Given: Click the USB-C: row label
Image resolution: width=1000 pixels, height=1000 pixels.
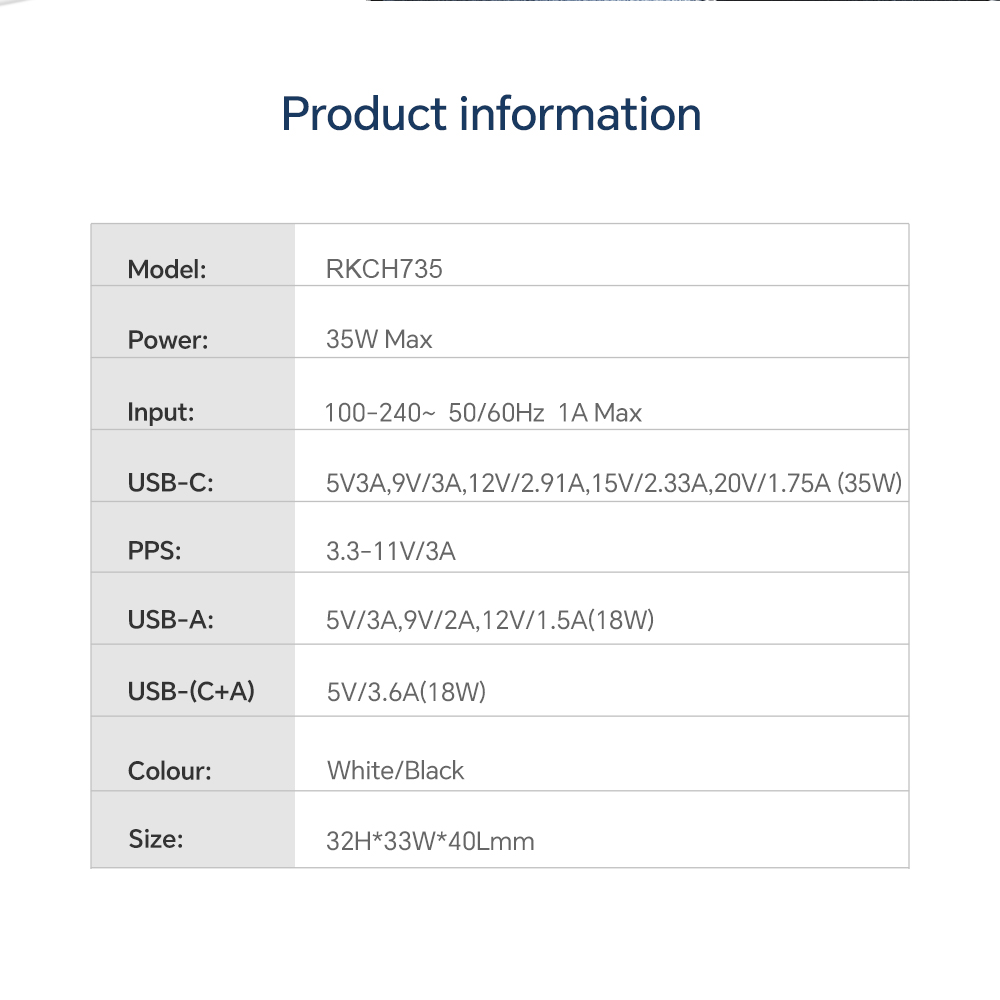Looking at the screenshot, I should tap(171, 484).
